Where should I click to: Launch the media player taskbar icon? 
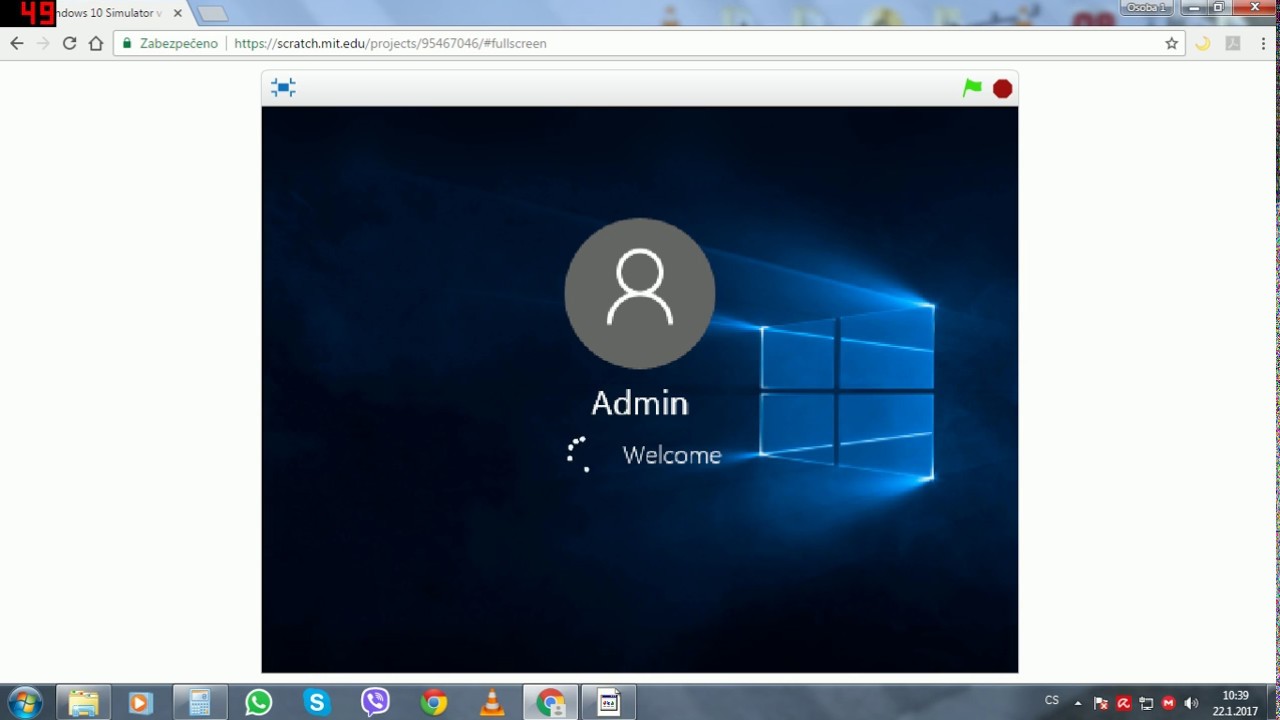[140, 703]
